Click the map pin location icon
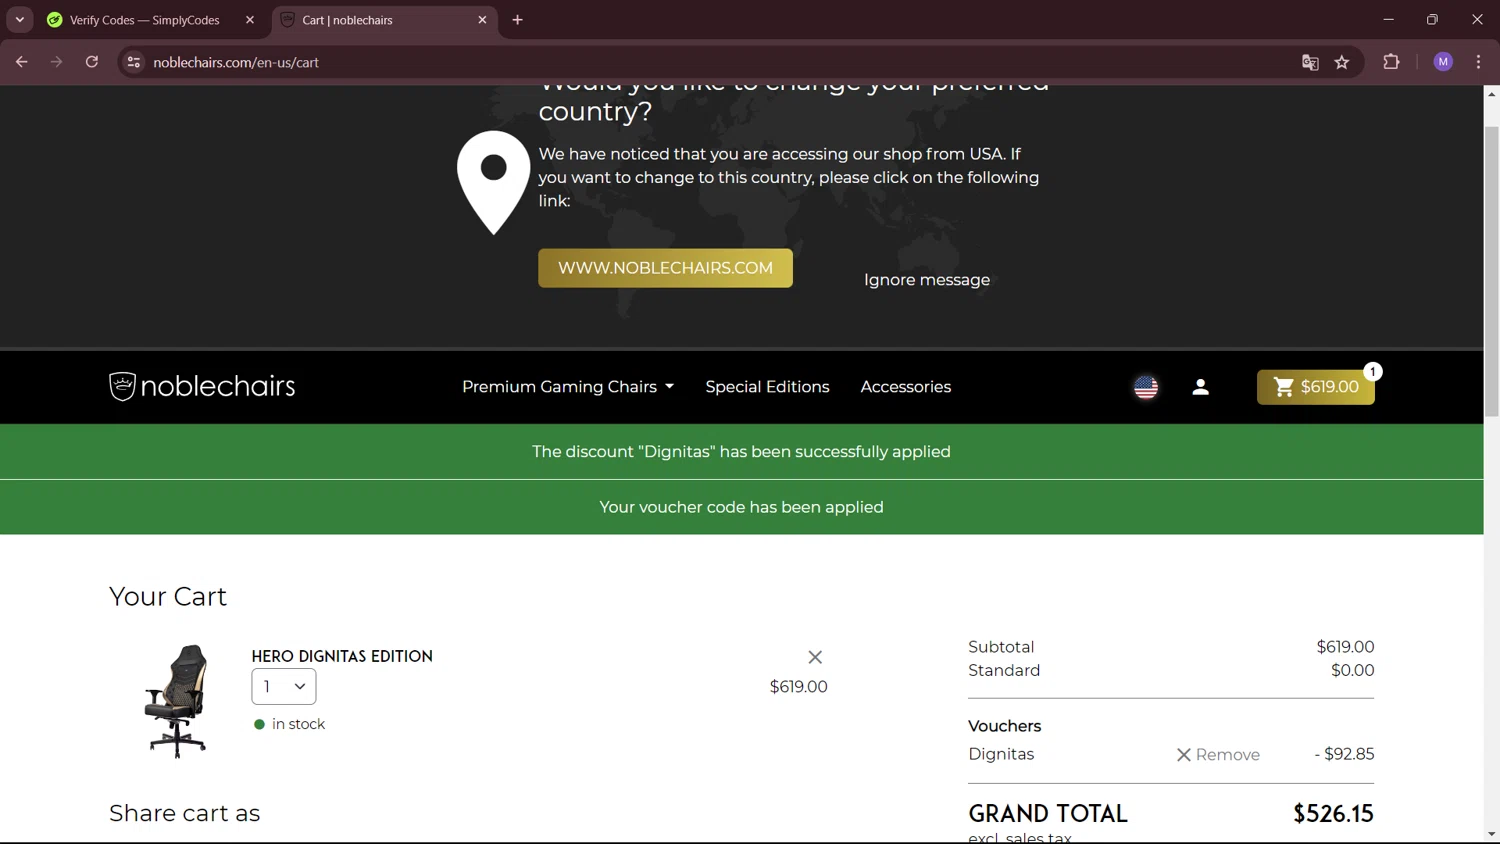The width and height of the screenshot is (1500, 844). pos(494,182)
